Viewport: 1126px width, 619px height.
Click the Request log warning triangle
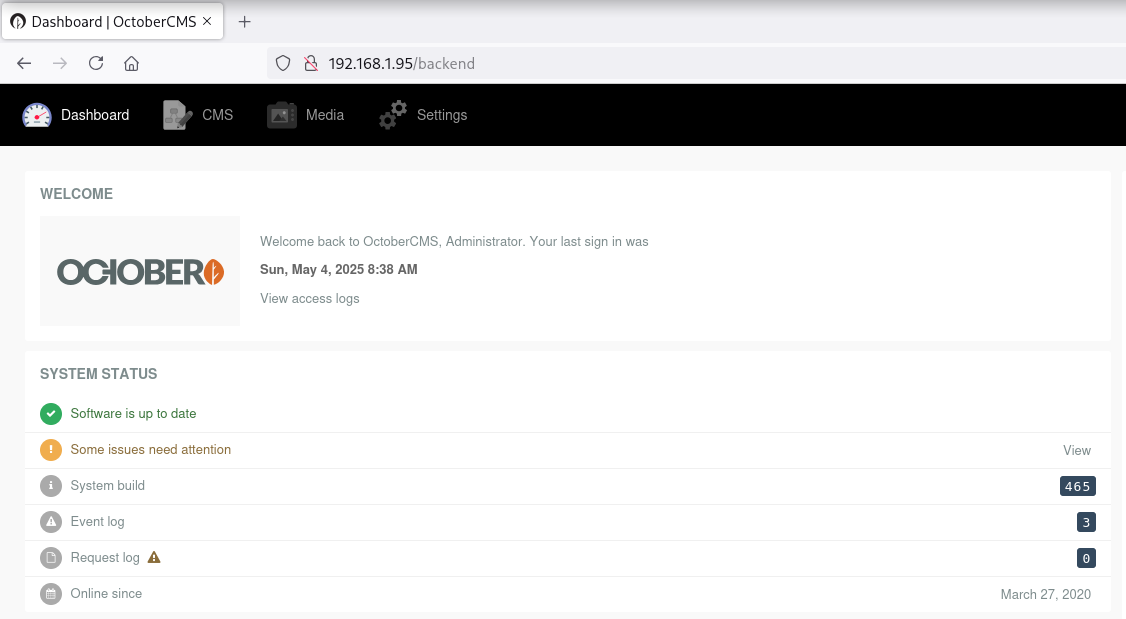pos(154,557)
